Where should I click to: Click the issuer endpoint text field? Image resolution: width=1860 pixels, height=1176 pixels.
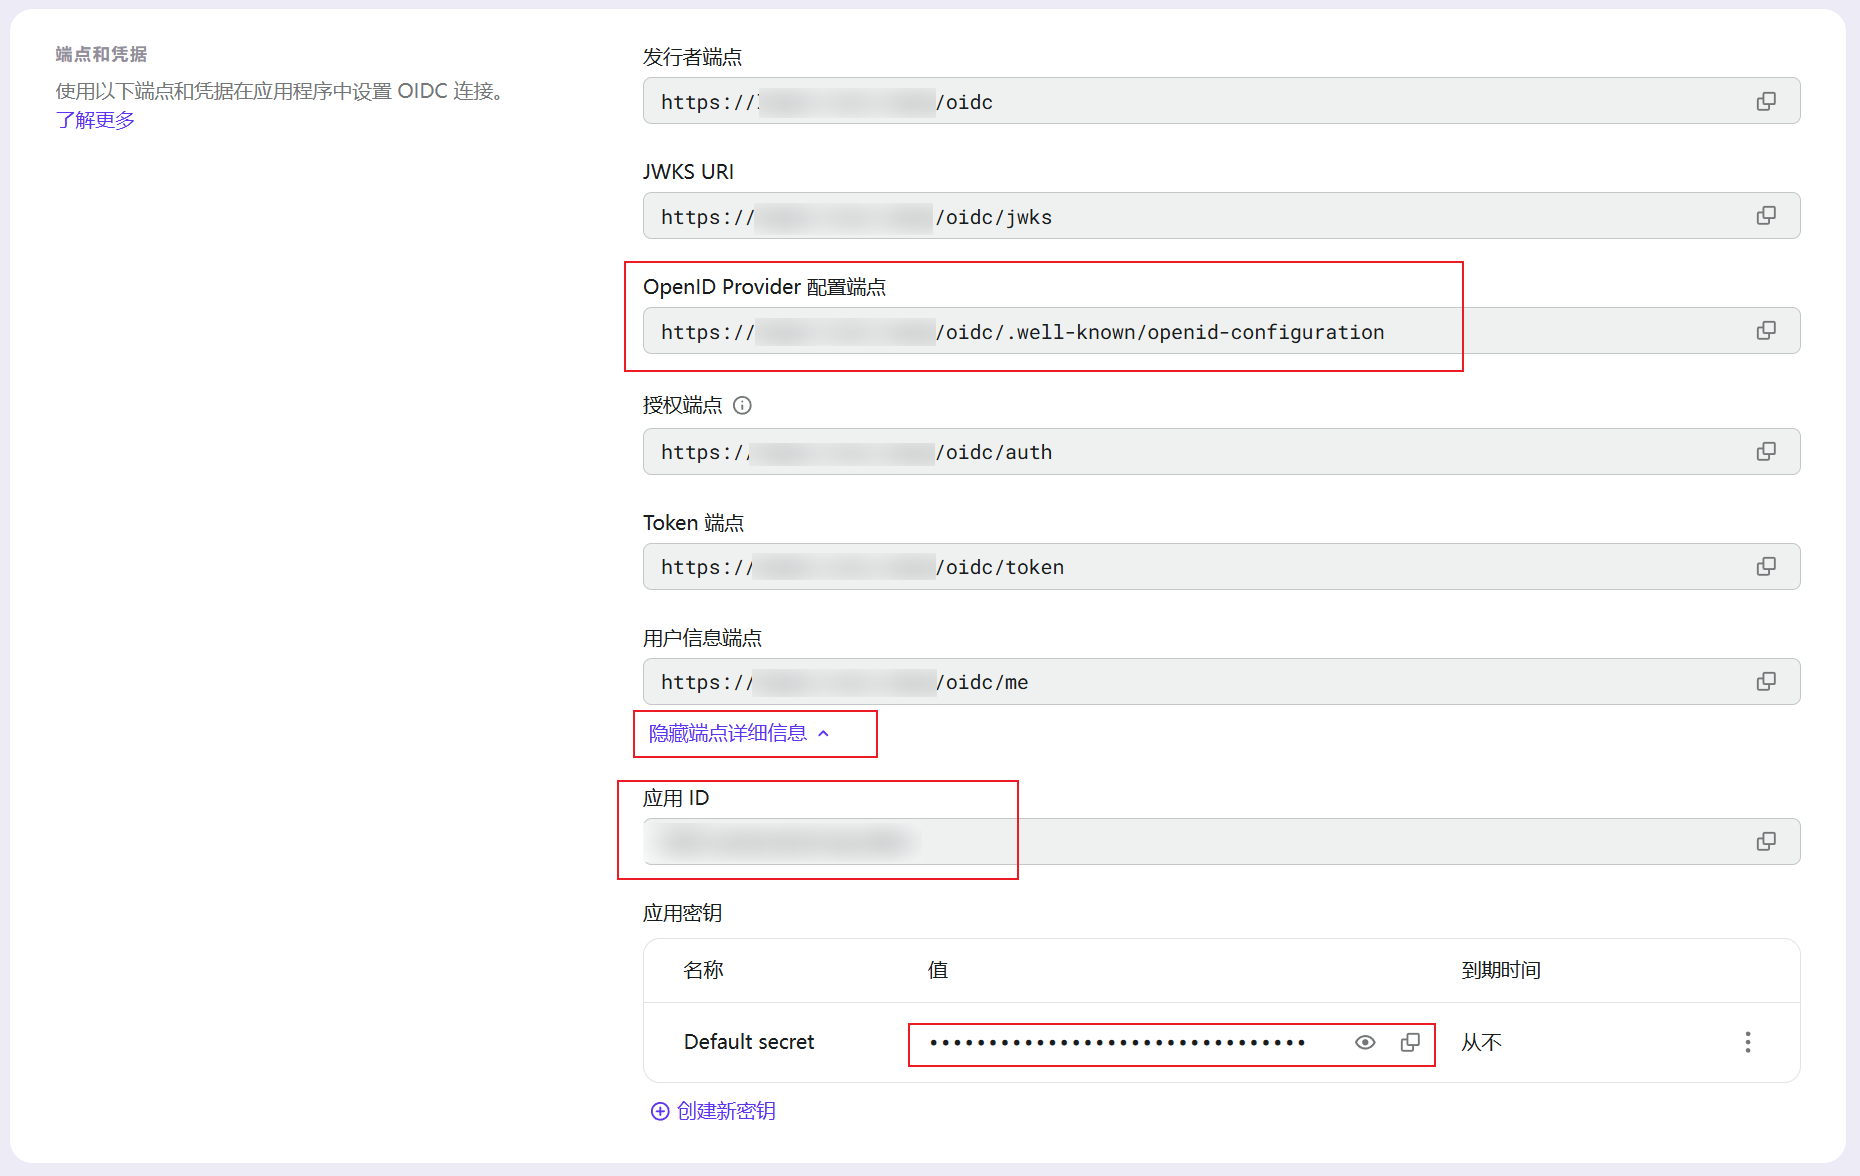click(x=1200, y=102)
